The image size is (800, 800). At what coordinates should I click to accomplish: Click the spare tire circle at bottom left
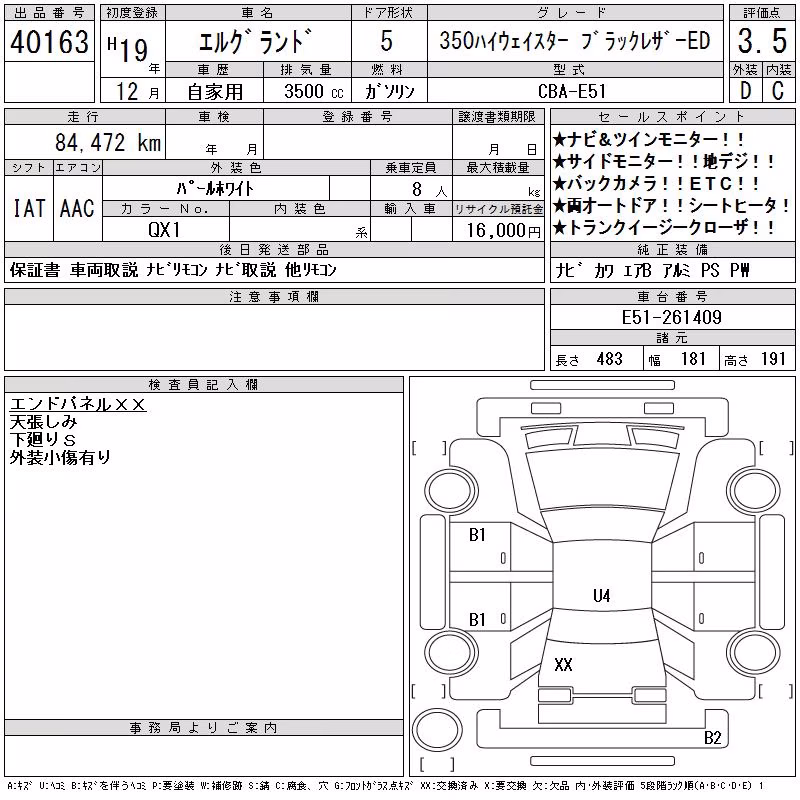tap(437, 730)
